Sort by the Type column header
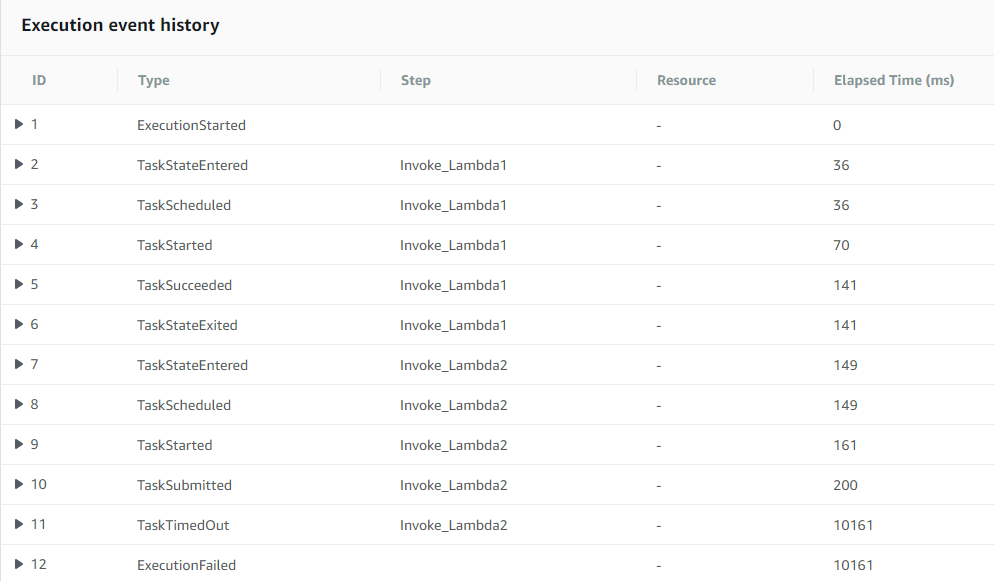 click(153, 80)
